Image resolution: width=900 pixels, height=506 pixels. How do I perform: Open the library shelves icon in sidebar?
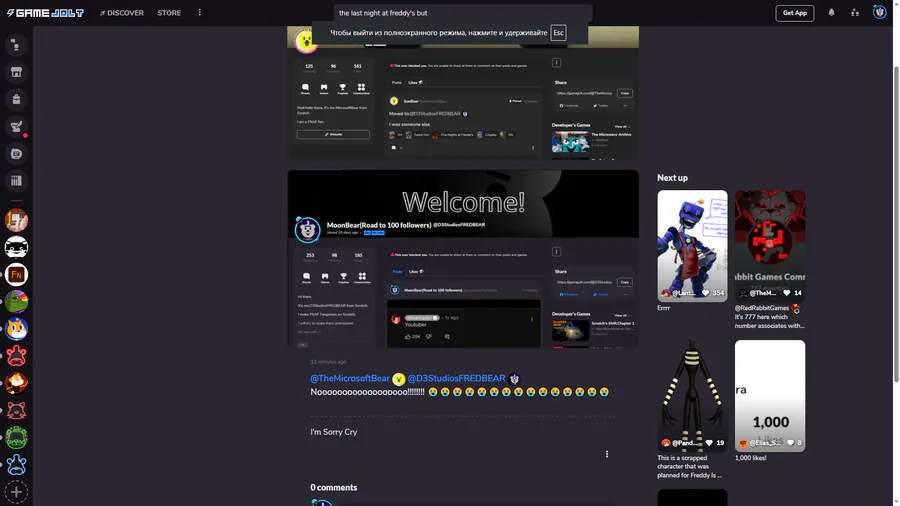16,181
